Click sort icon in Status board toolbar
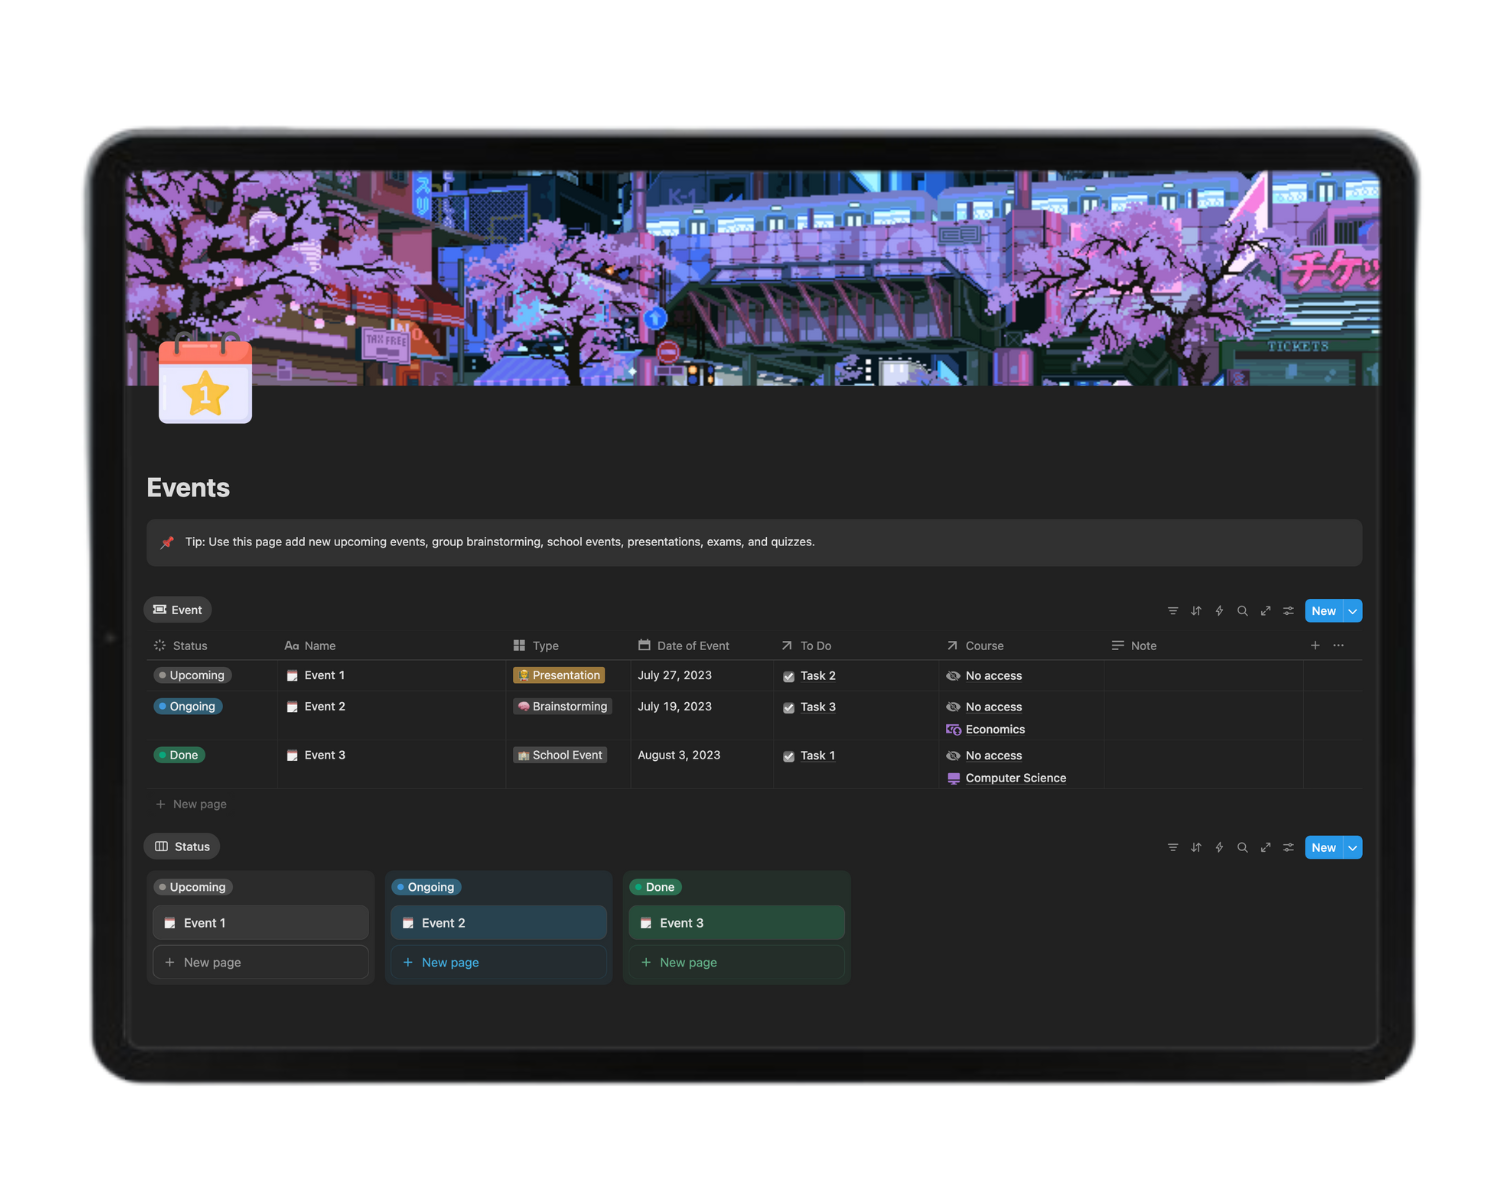Viewport: 1500px width, 1200px height. pyautogui.click(x=1196, y=848)
